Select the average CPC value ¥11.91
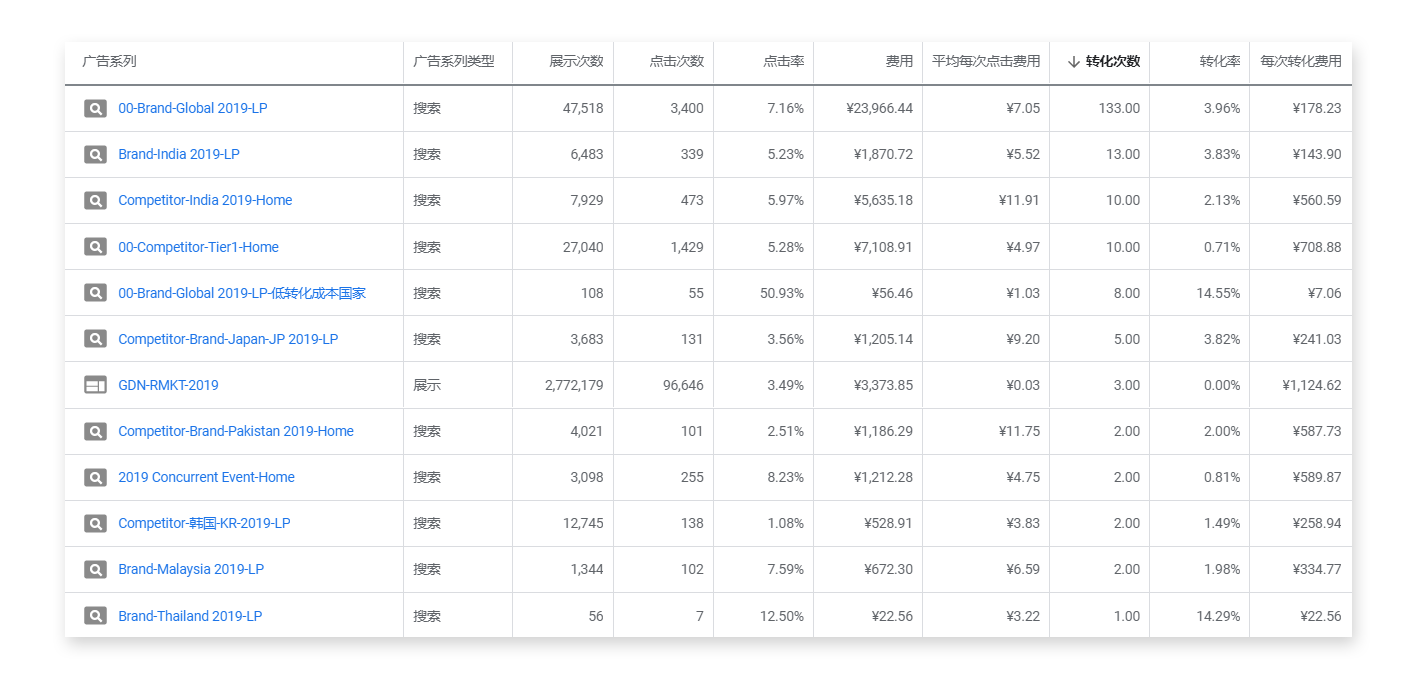This screenshot has height=680, width=1417. [x=1019, y=200]
